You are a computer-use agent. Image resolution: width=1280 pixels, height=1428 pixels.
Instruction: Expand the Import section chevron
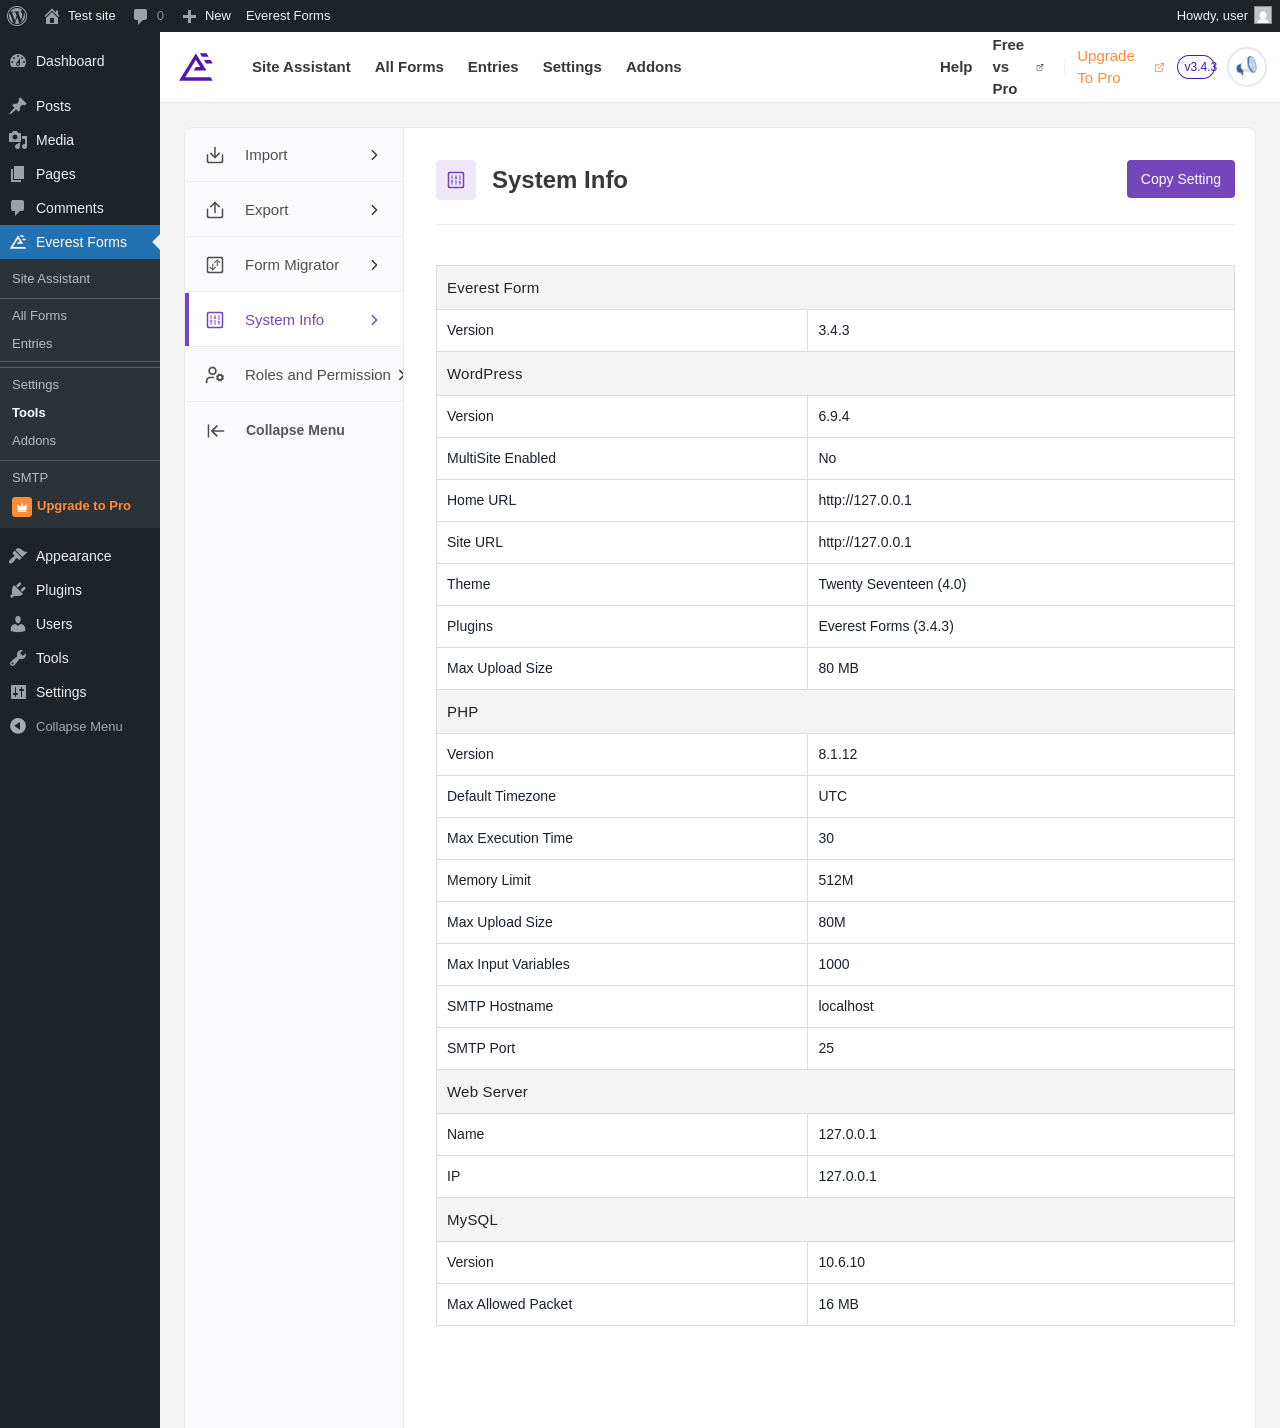click(x=374, y=155)
